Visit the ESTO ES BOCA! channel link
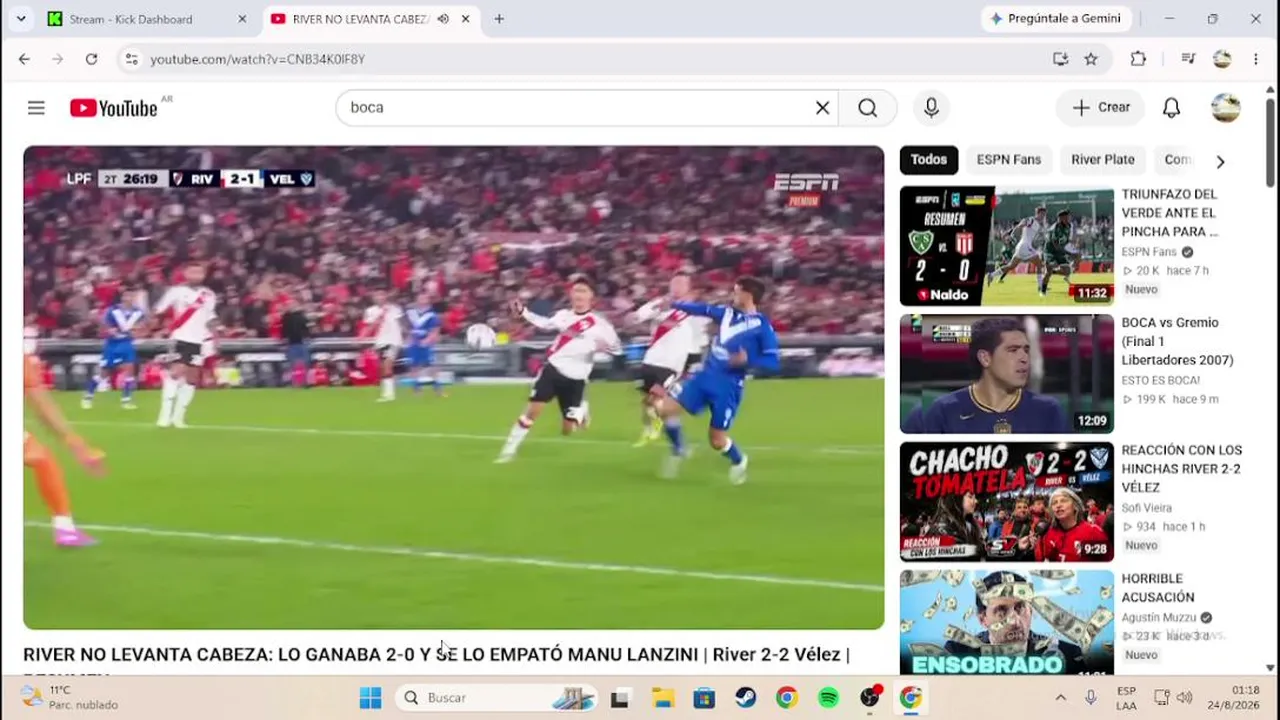Screen dimensions: 1280x720 1161,380
